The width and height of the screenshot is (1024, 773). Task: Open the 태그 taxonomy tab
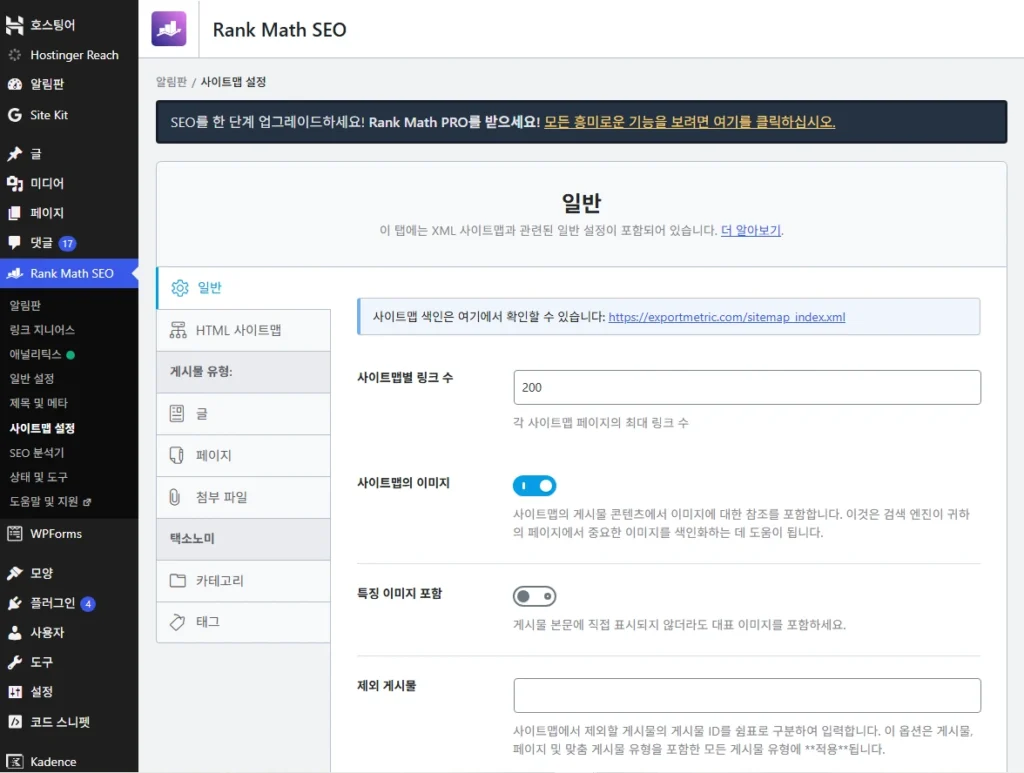(243, 622)
